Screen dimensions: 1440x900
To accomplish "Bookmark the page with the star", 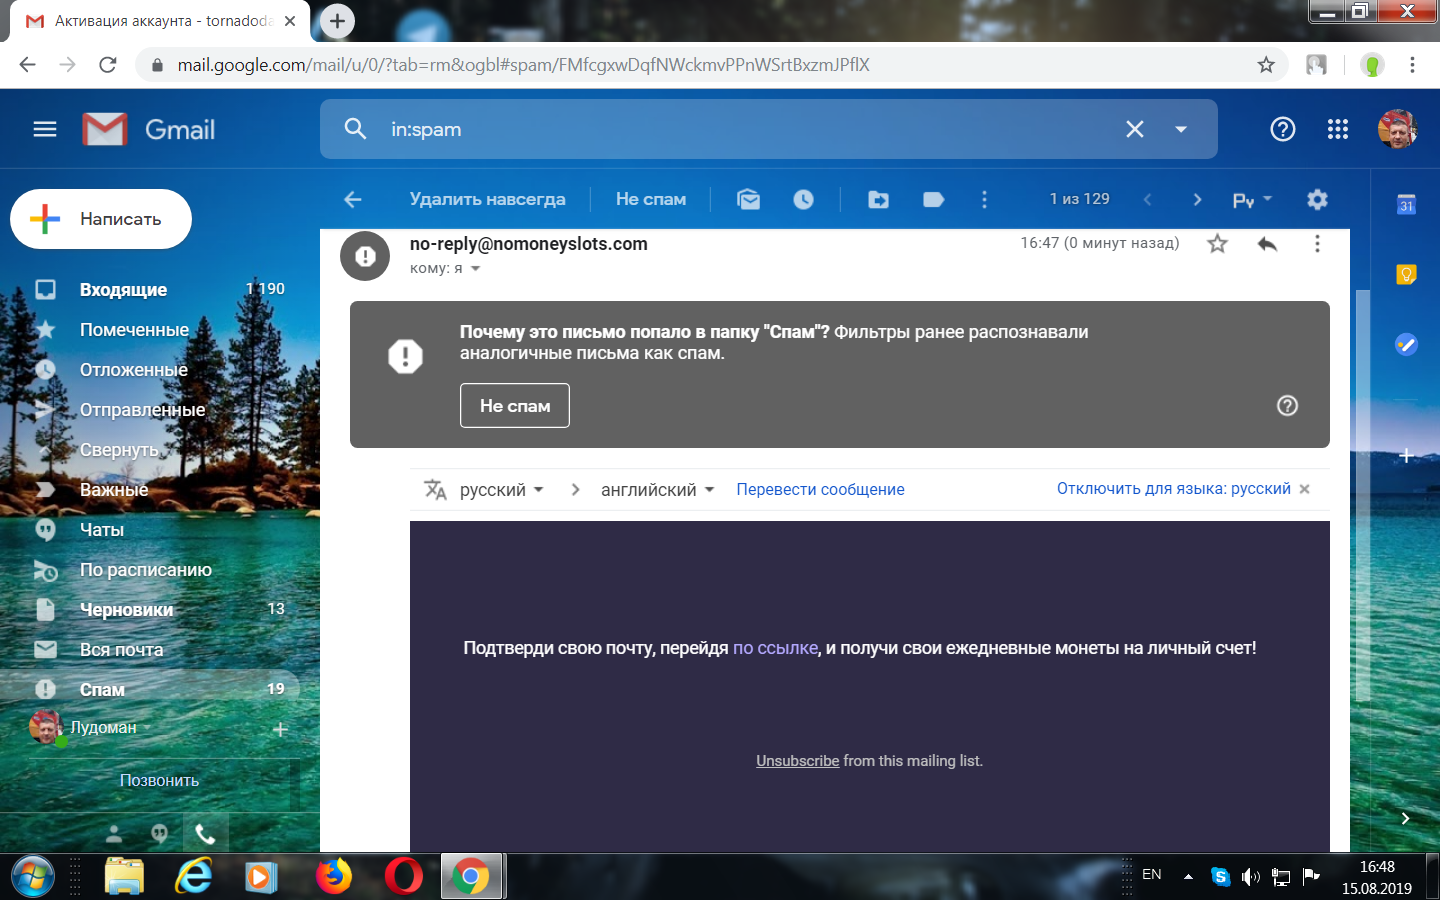I will [1266, 65].
